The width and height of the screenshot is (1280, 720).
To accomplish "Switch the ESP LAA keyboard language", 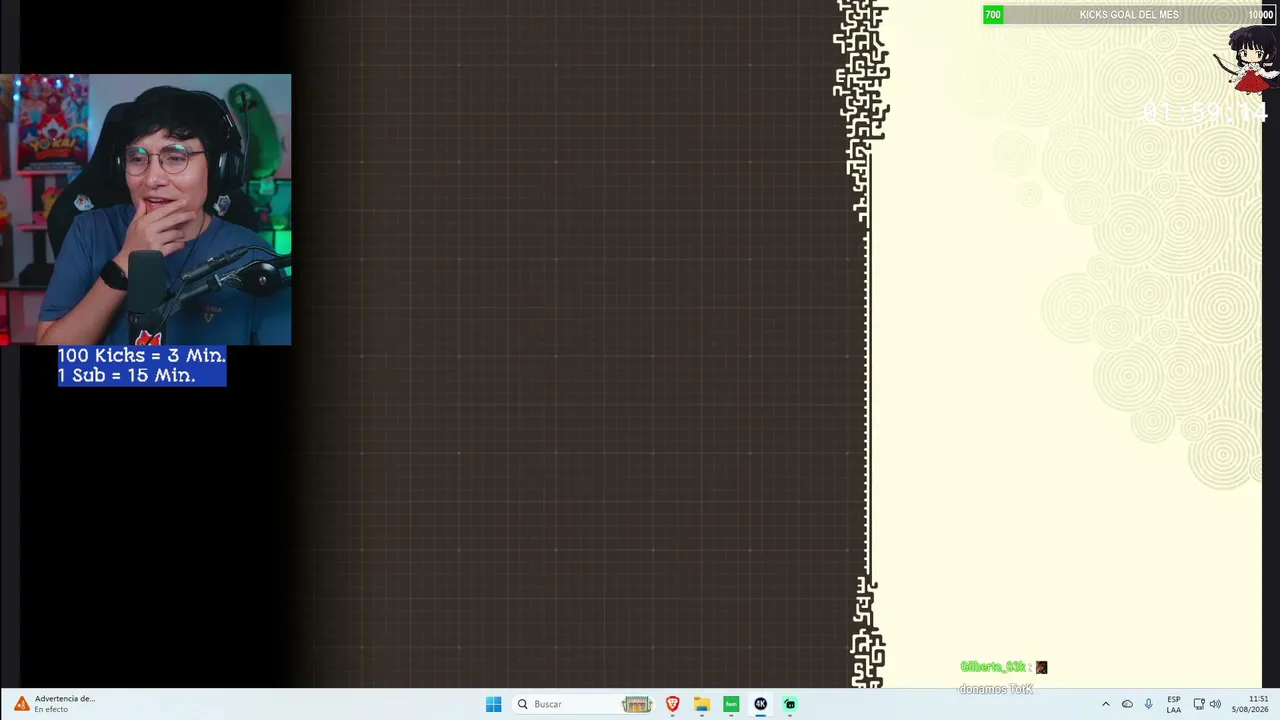I will pos(1174,704).
